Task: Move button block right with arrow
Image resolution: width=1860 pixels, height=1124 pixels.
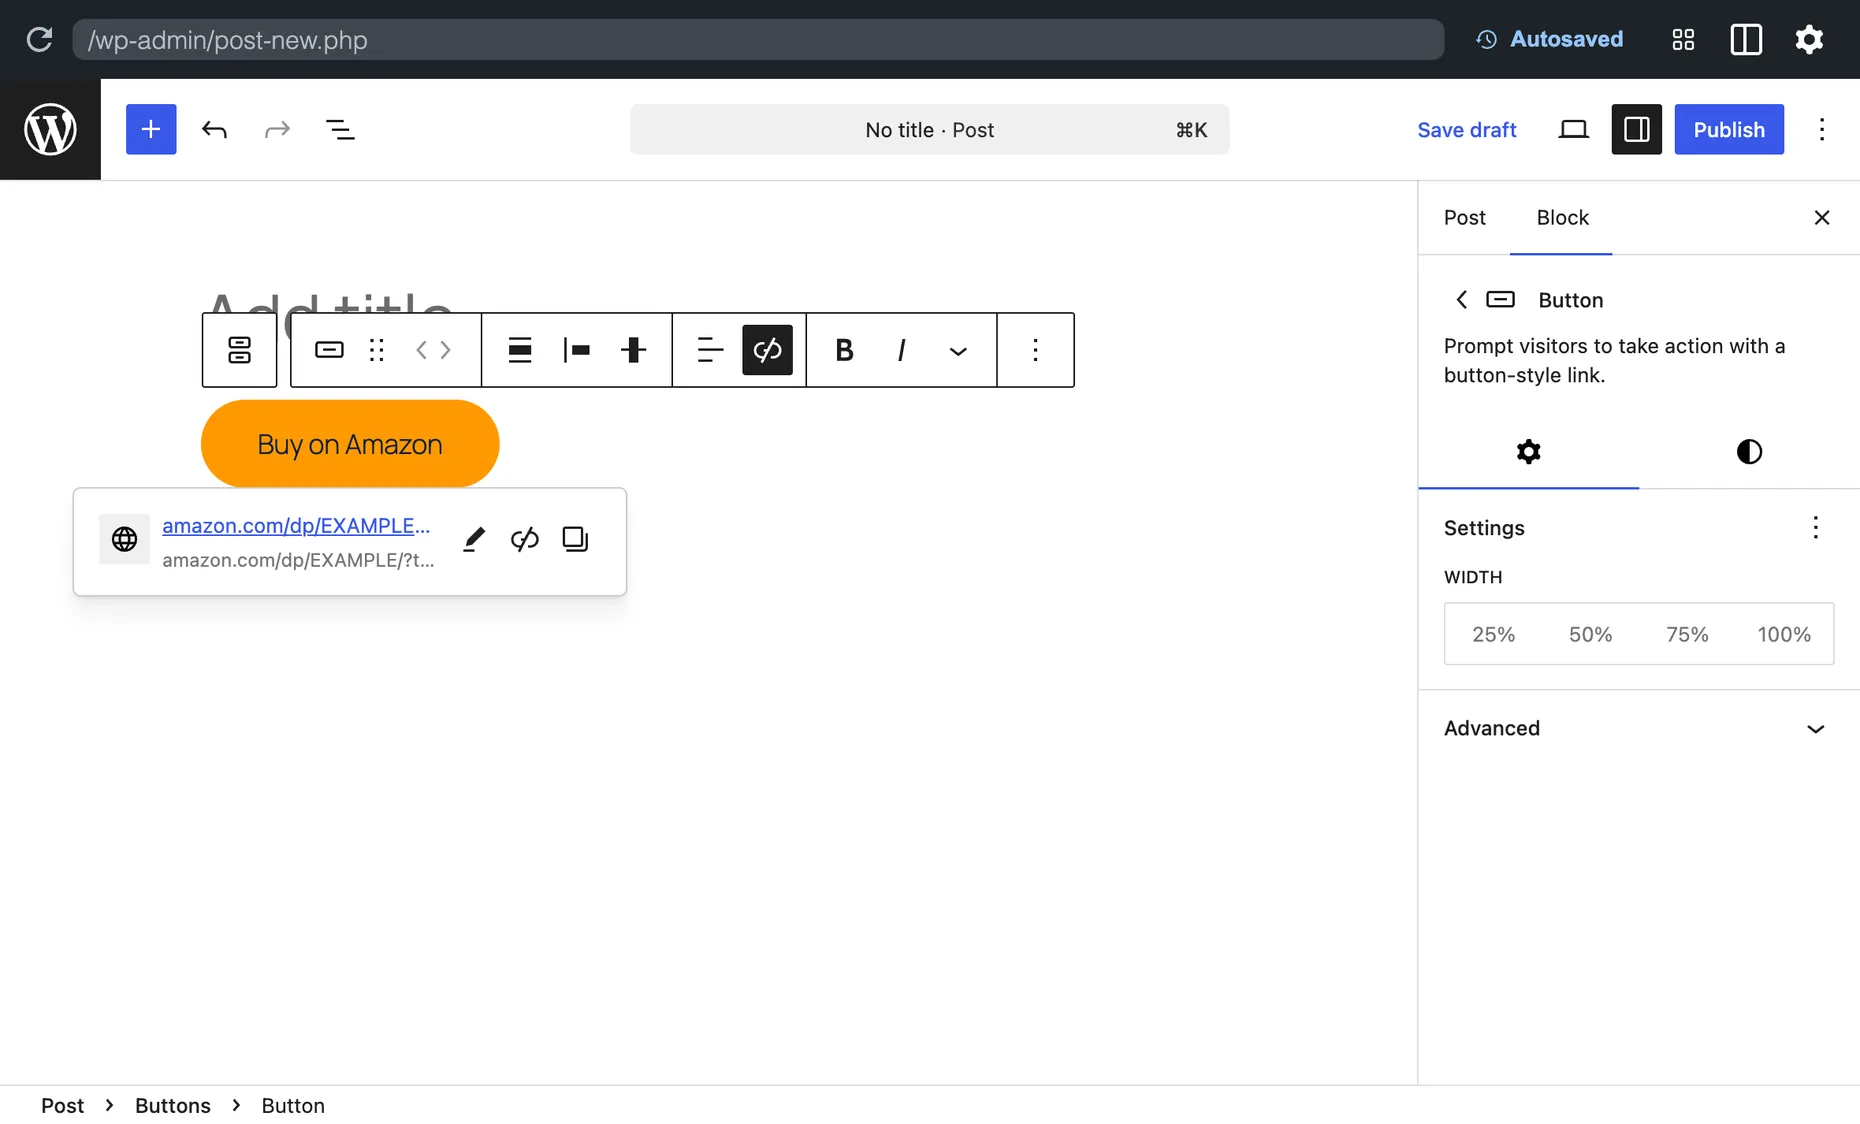Action: 446,350
